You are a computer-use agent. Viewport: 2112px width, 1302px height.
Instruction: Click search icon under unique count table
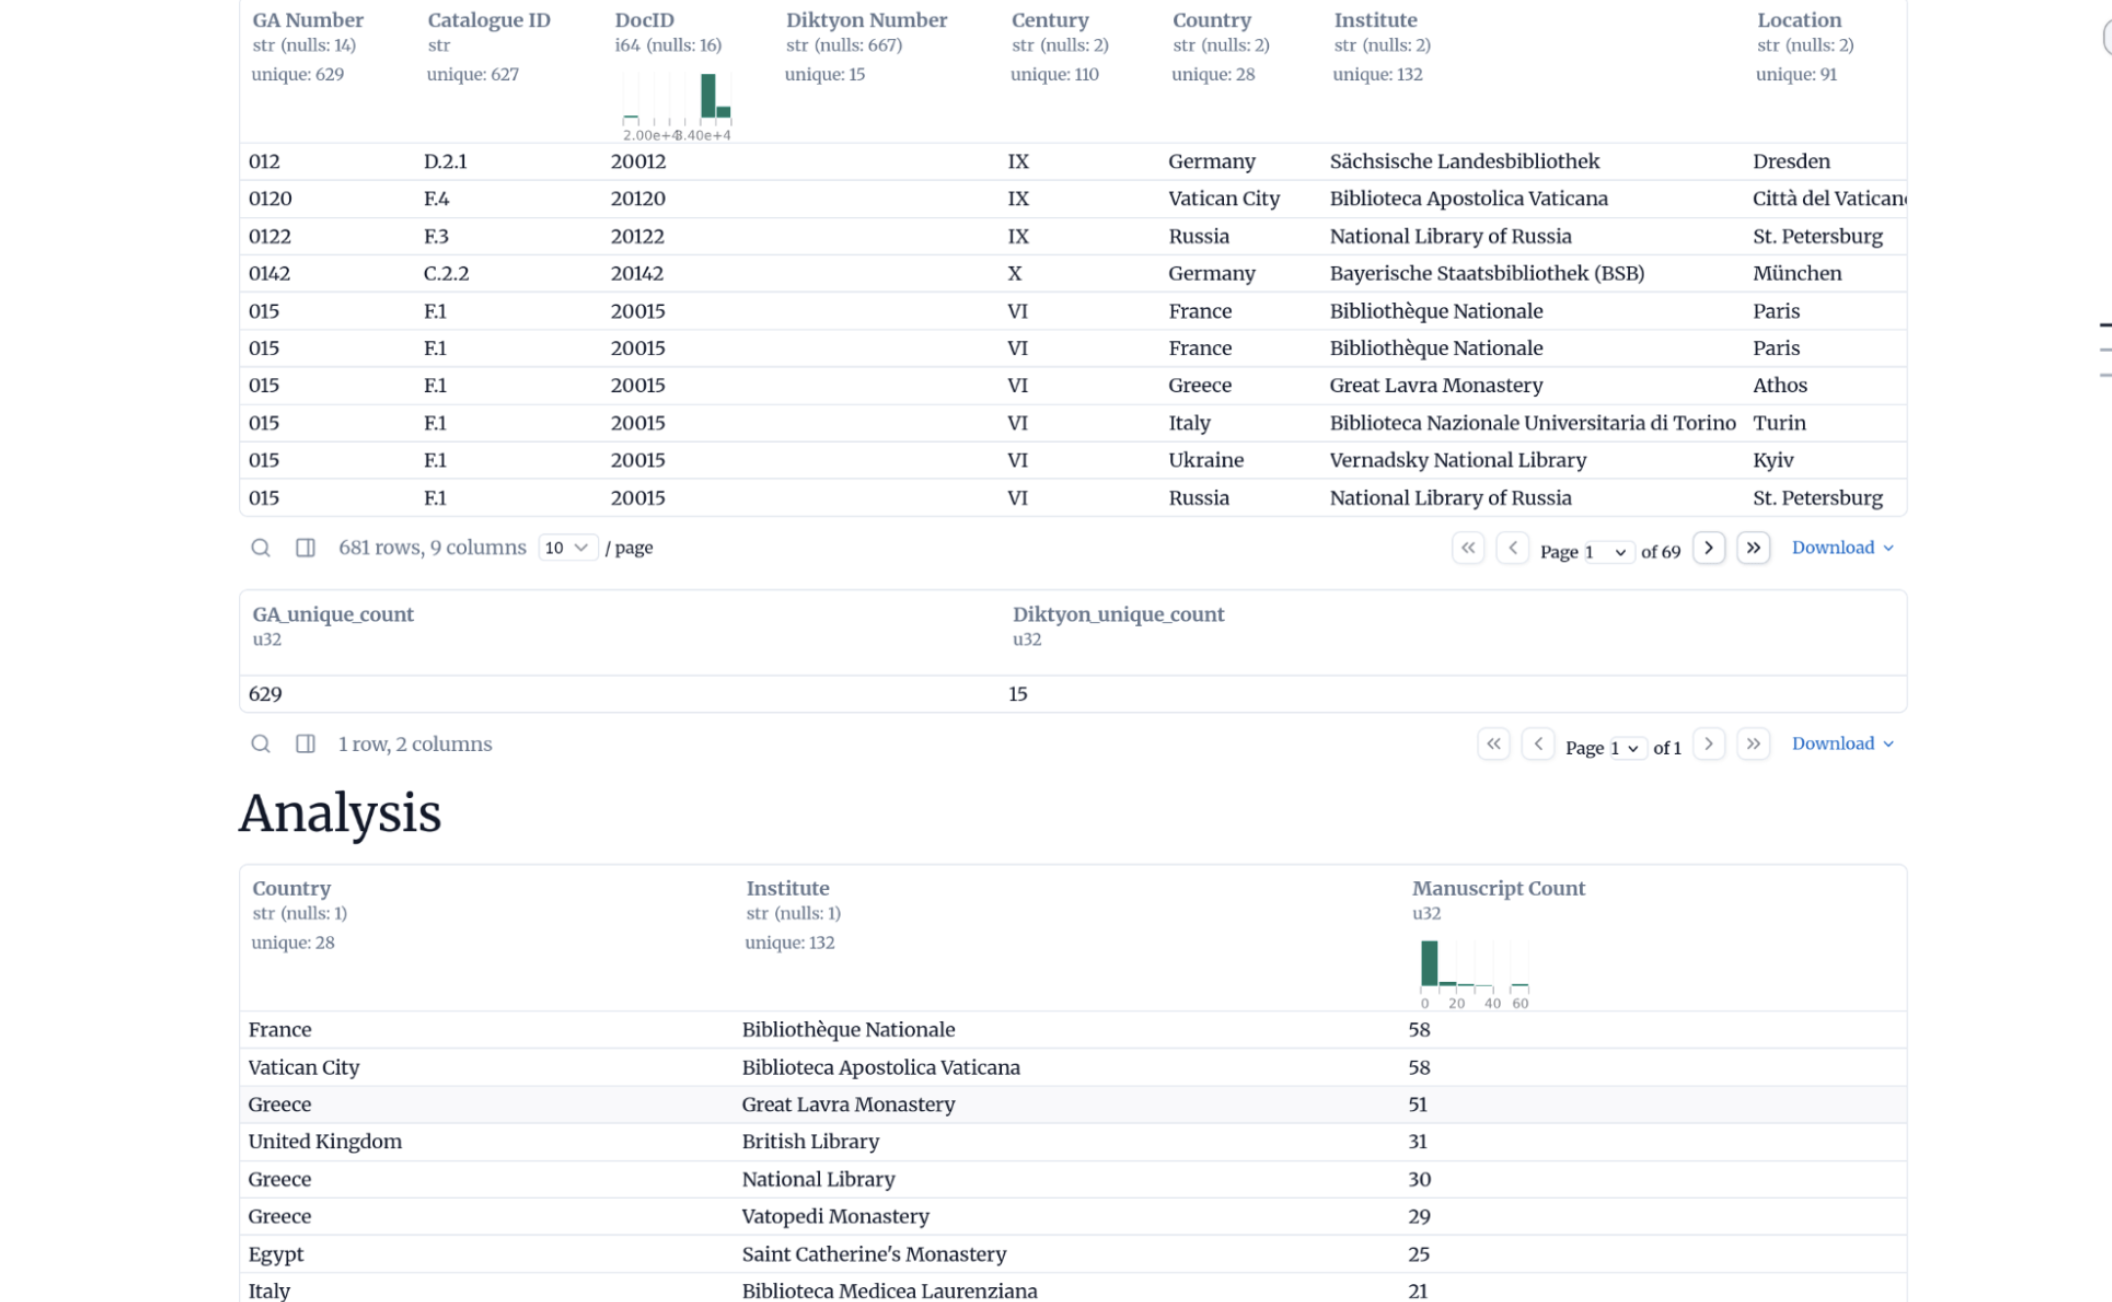[x=260, y=744]
